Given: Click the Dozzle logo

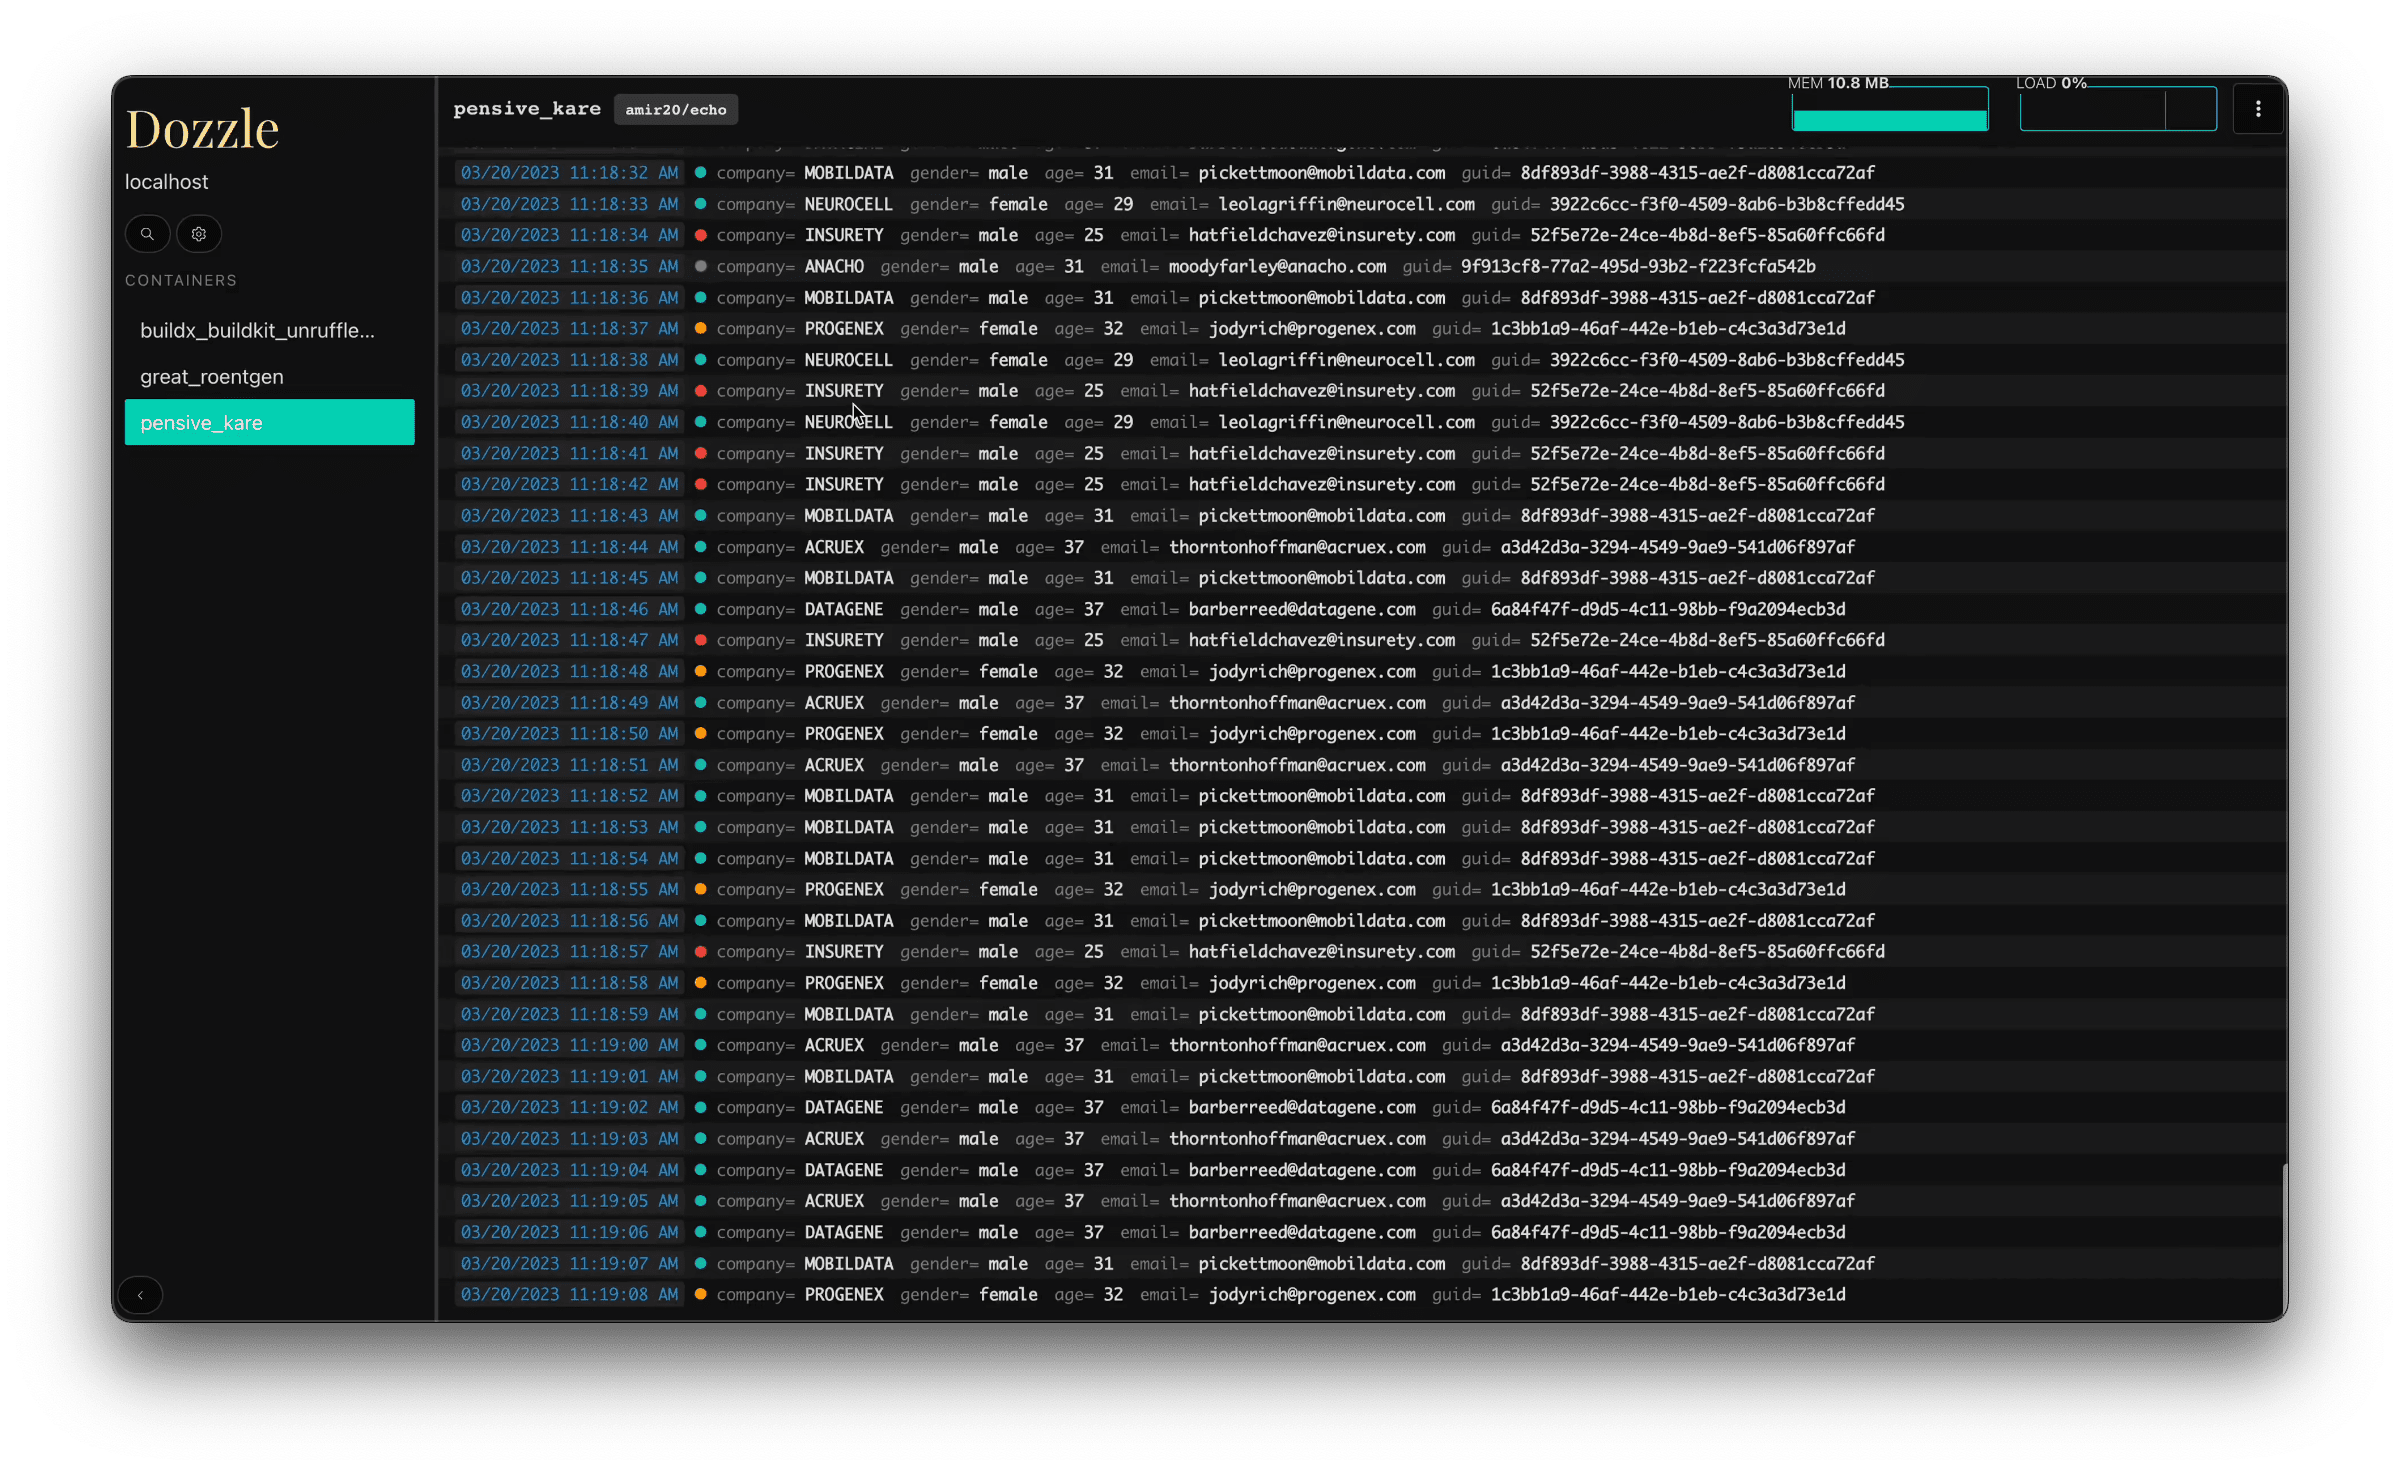Looking at the screenshot, I should (x=202, y=130).
